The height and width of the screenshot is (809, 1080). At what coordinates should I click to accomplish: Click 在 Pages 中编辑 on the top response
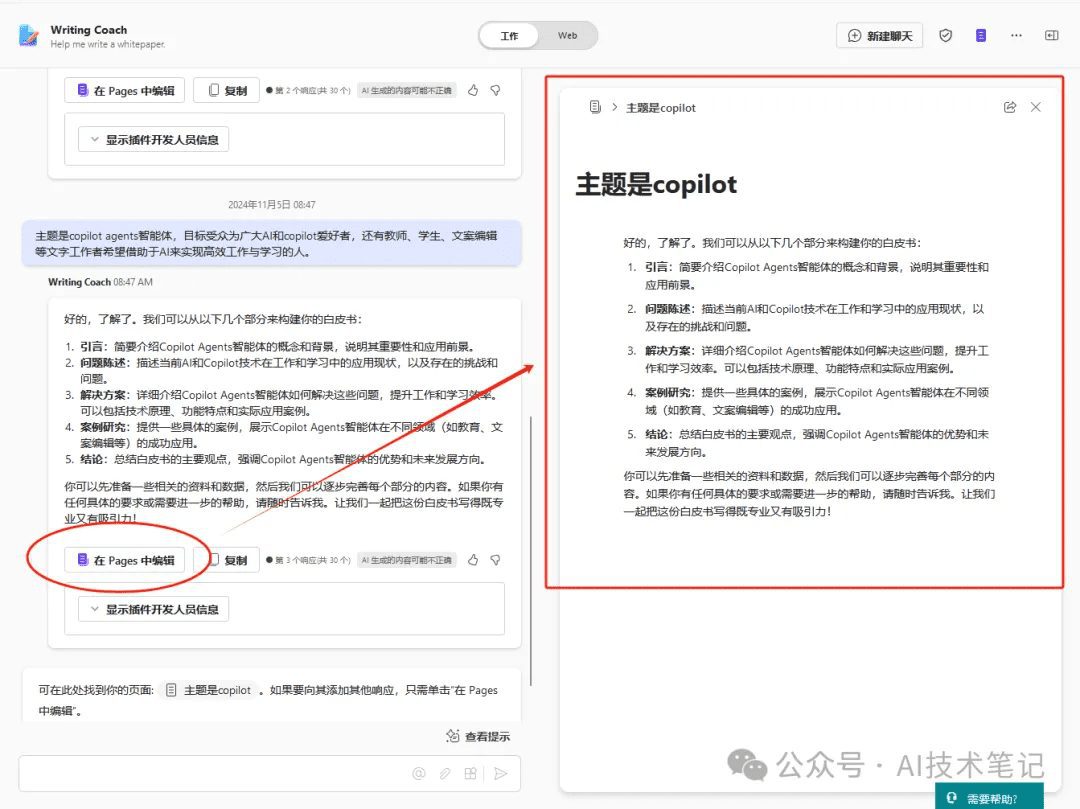pos(125,90)
